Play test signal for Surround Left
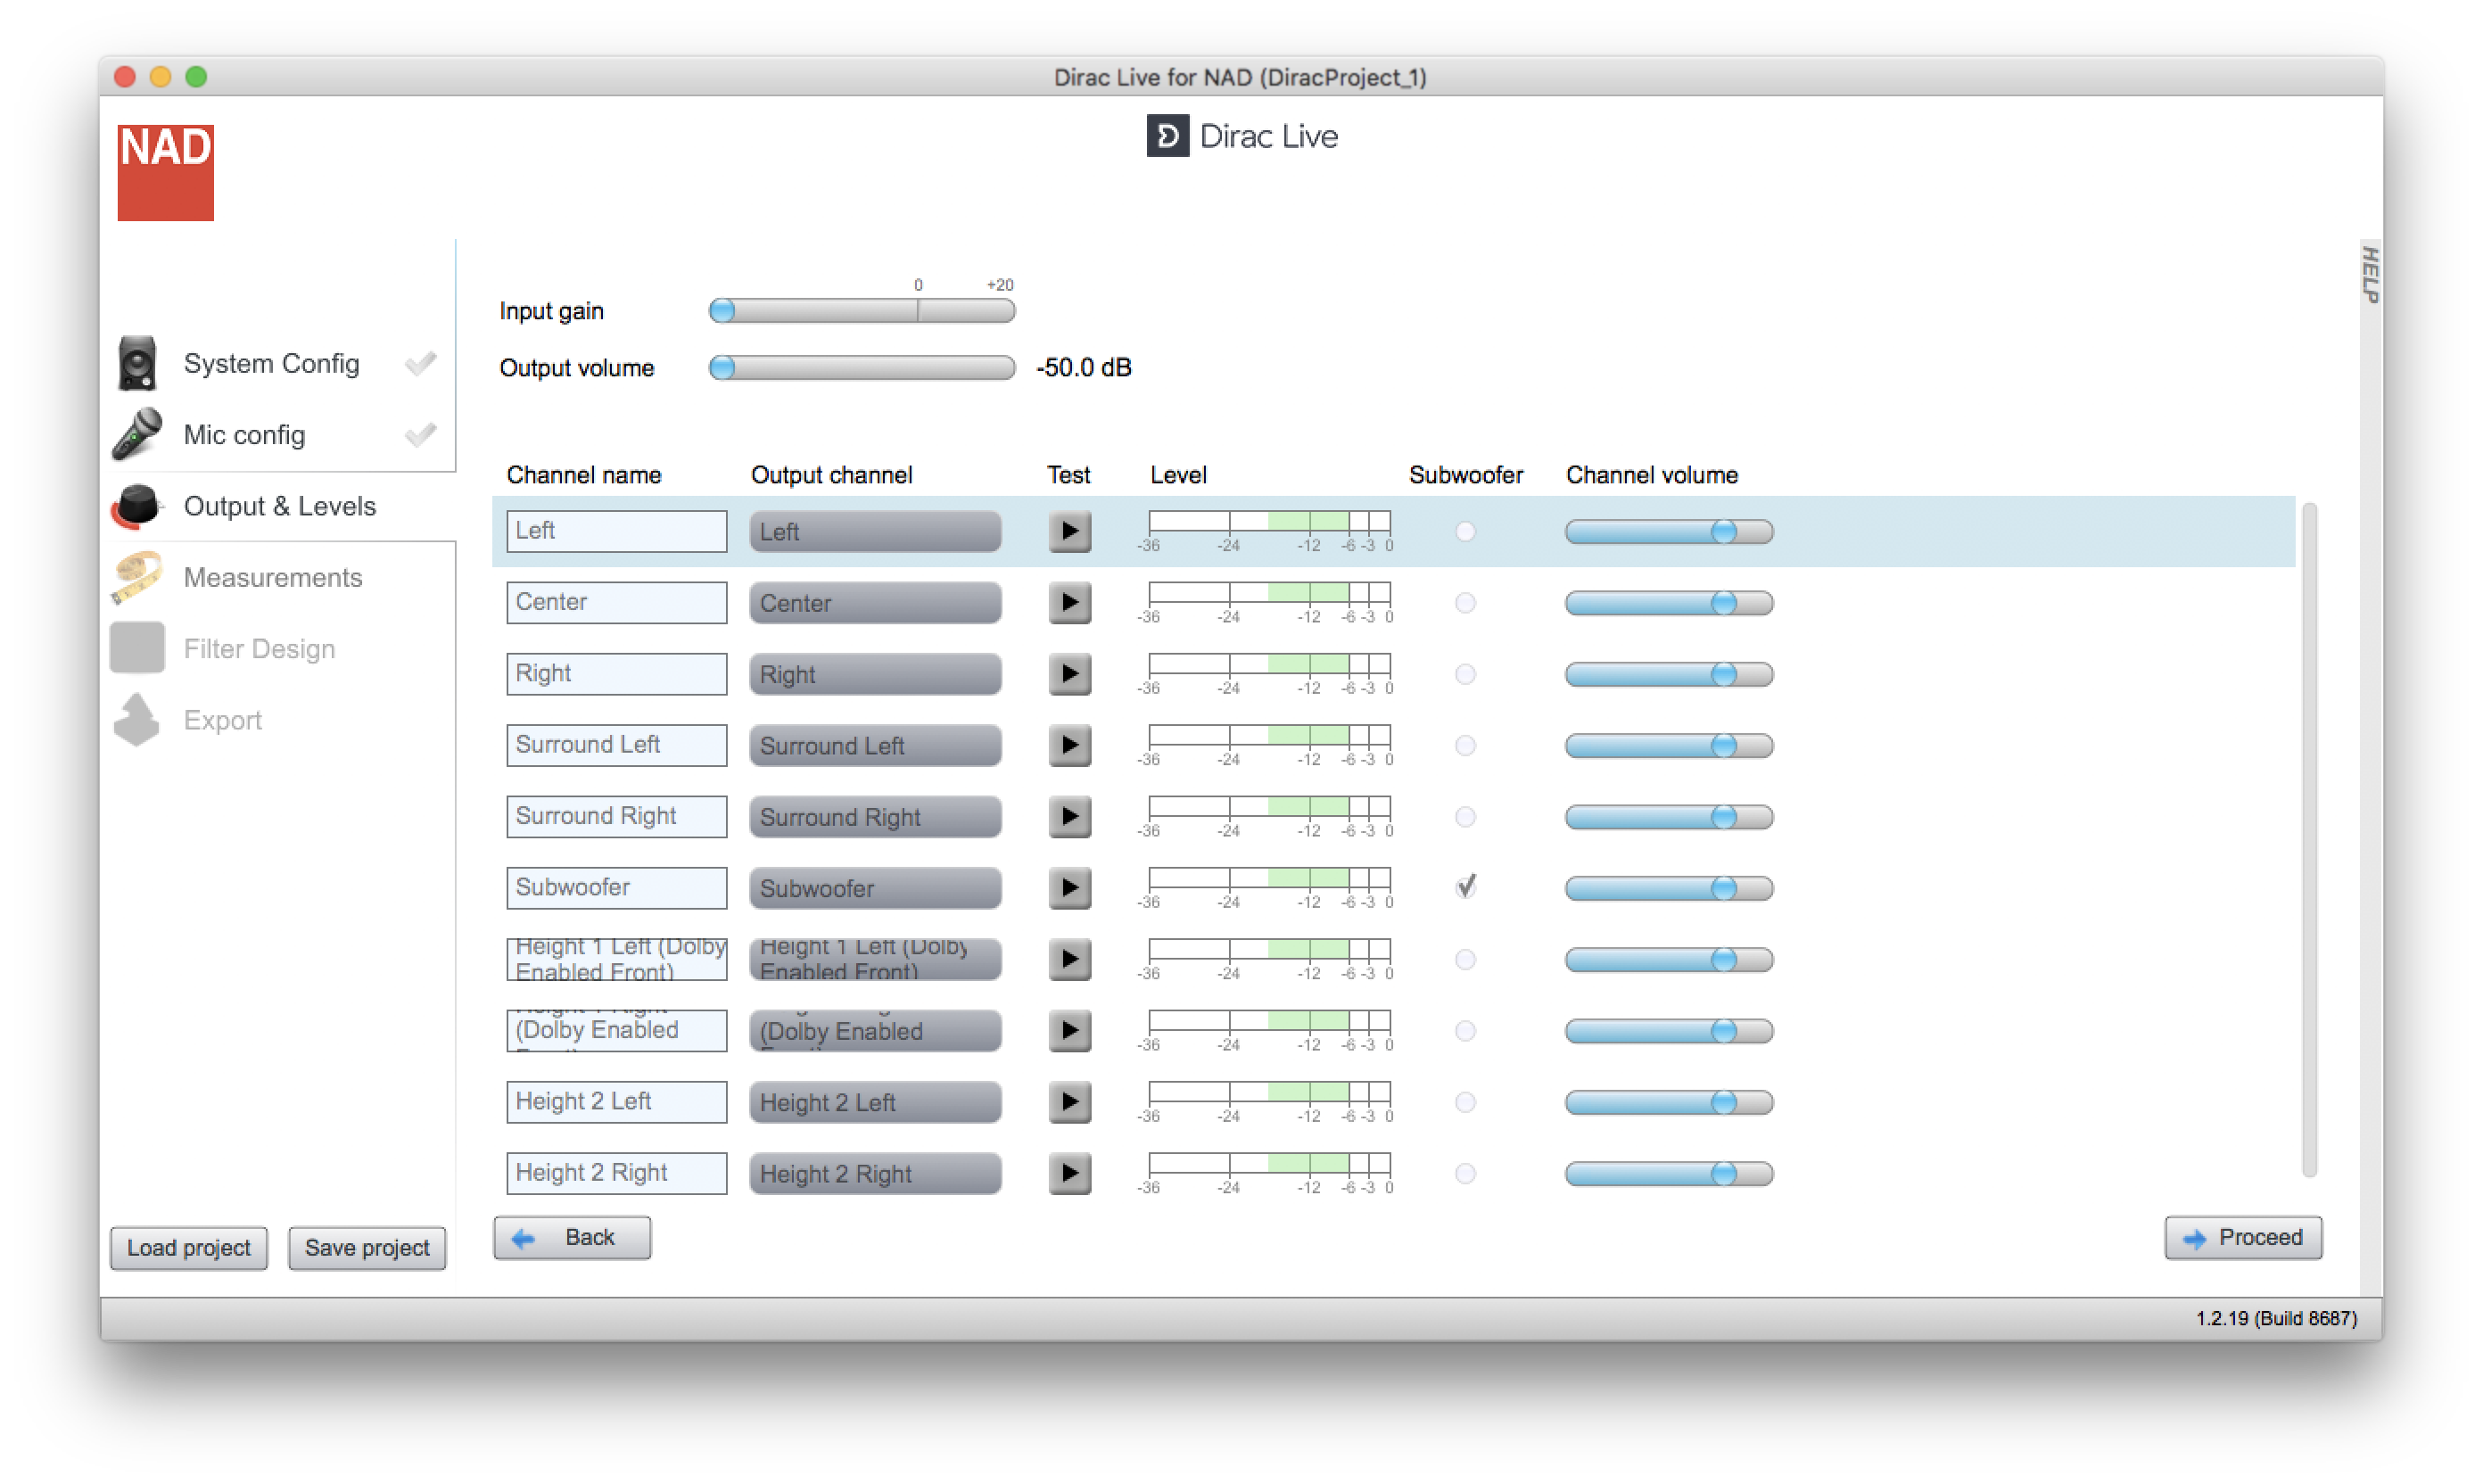 tap(1069, 745)
